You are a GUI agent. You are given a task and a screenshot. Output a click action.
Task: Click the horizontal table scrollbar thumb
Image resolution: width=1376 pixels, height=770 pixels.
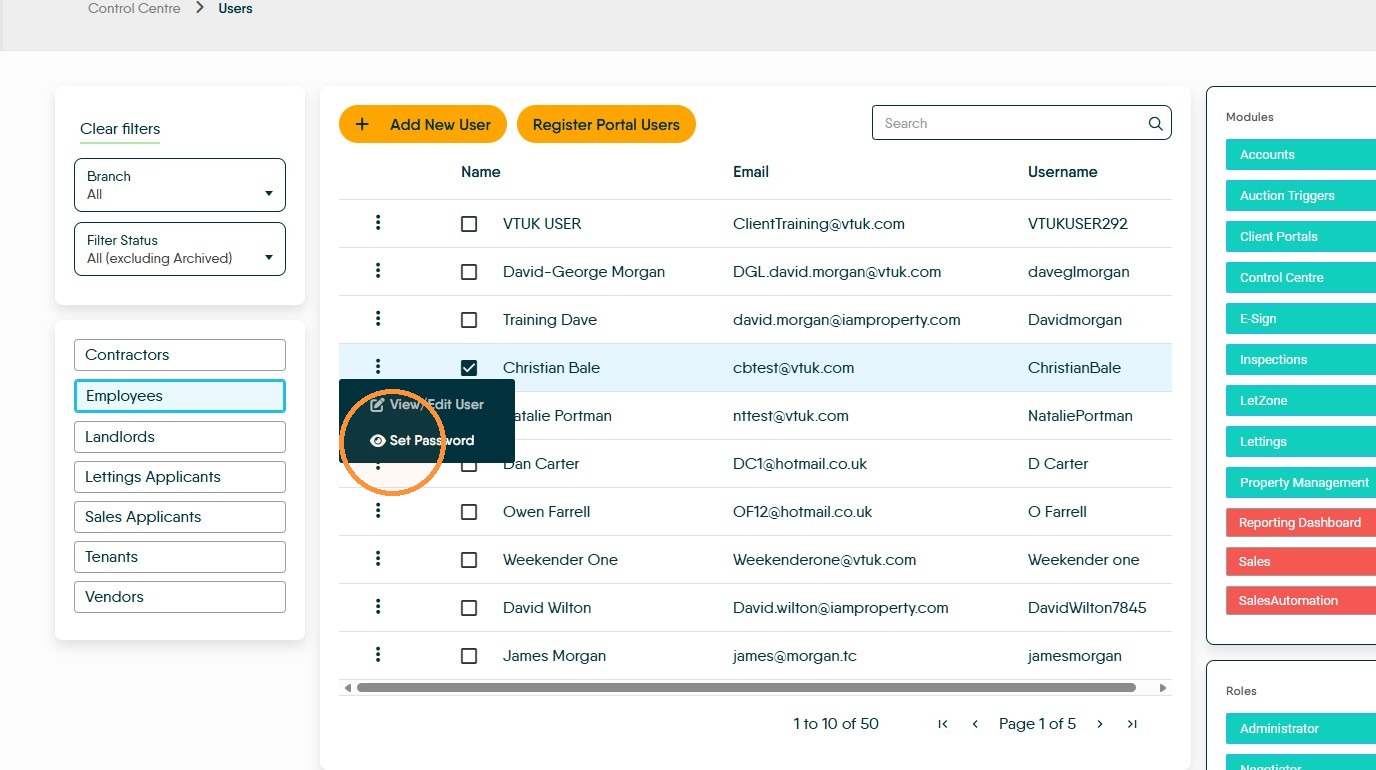[746, 688]
